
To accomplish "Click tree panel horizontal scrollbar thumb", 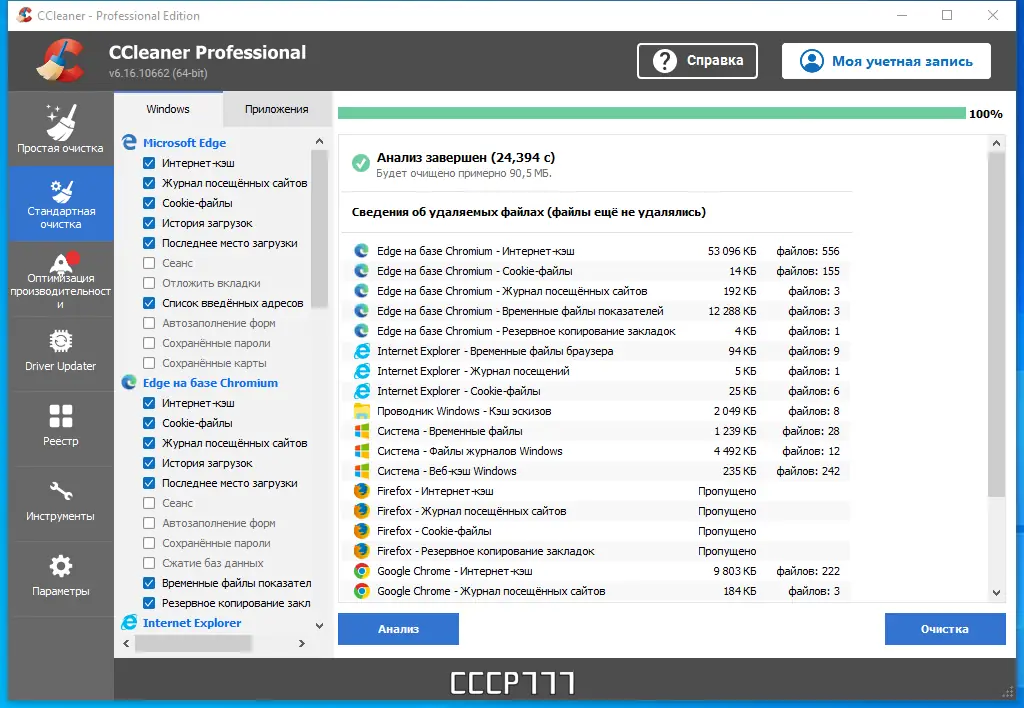I will (x=193, y=643).
